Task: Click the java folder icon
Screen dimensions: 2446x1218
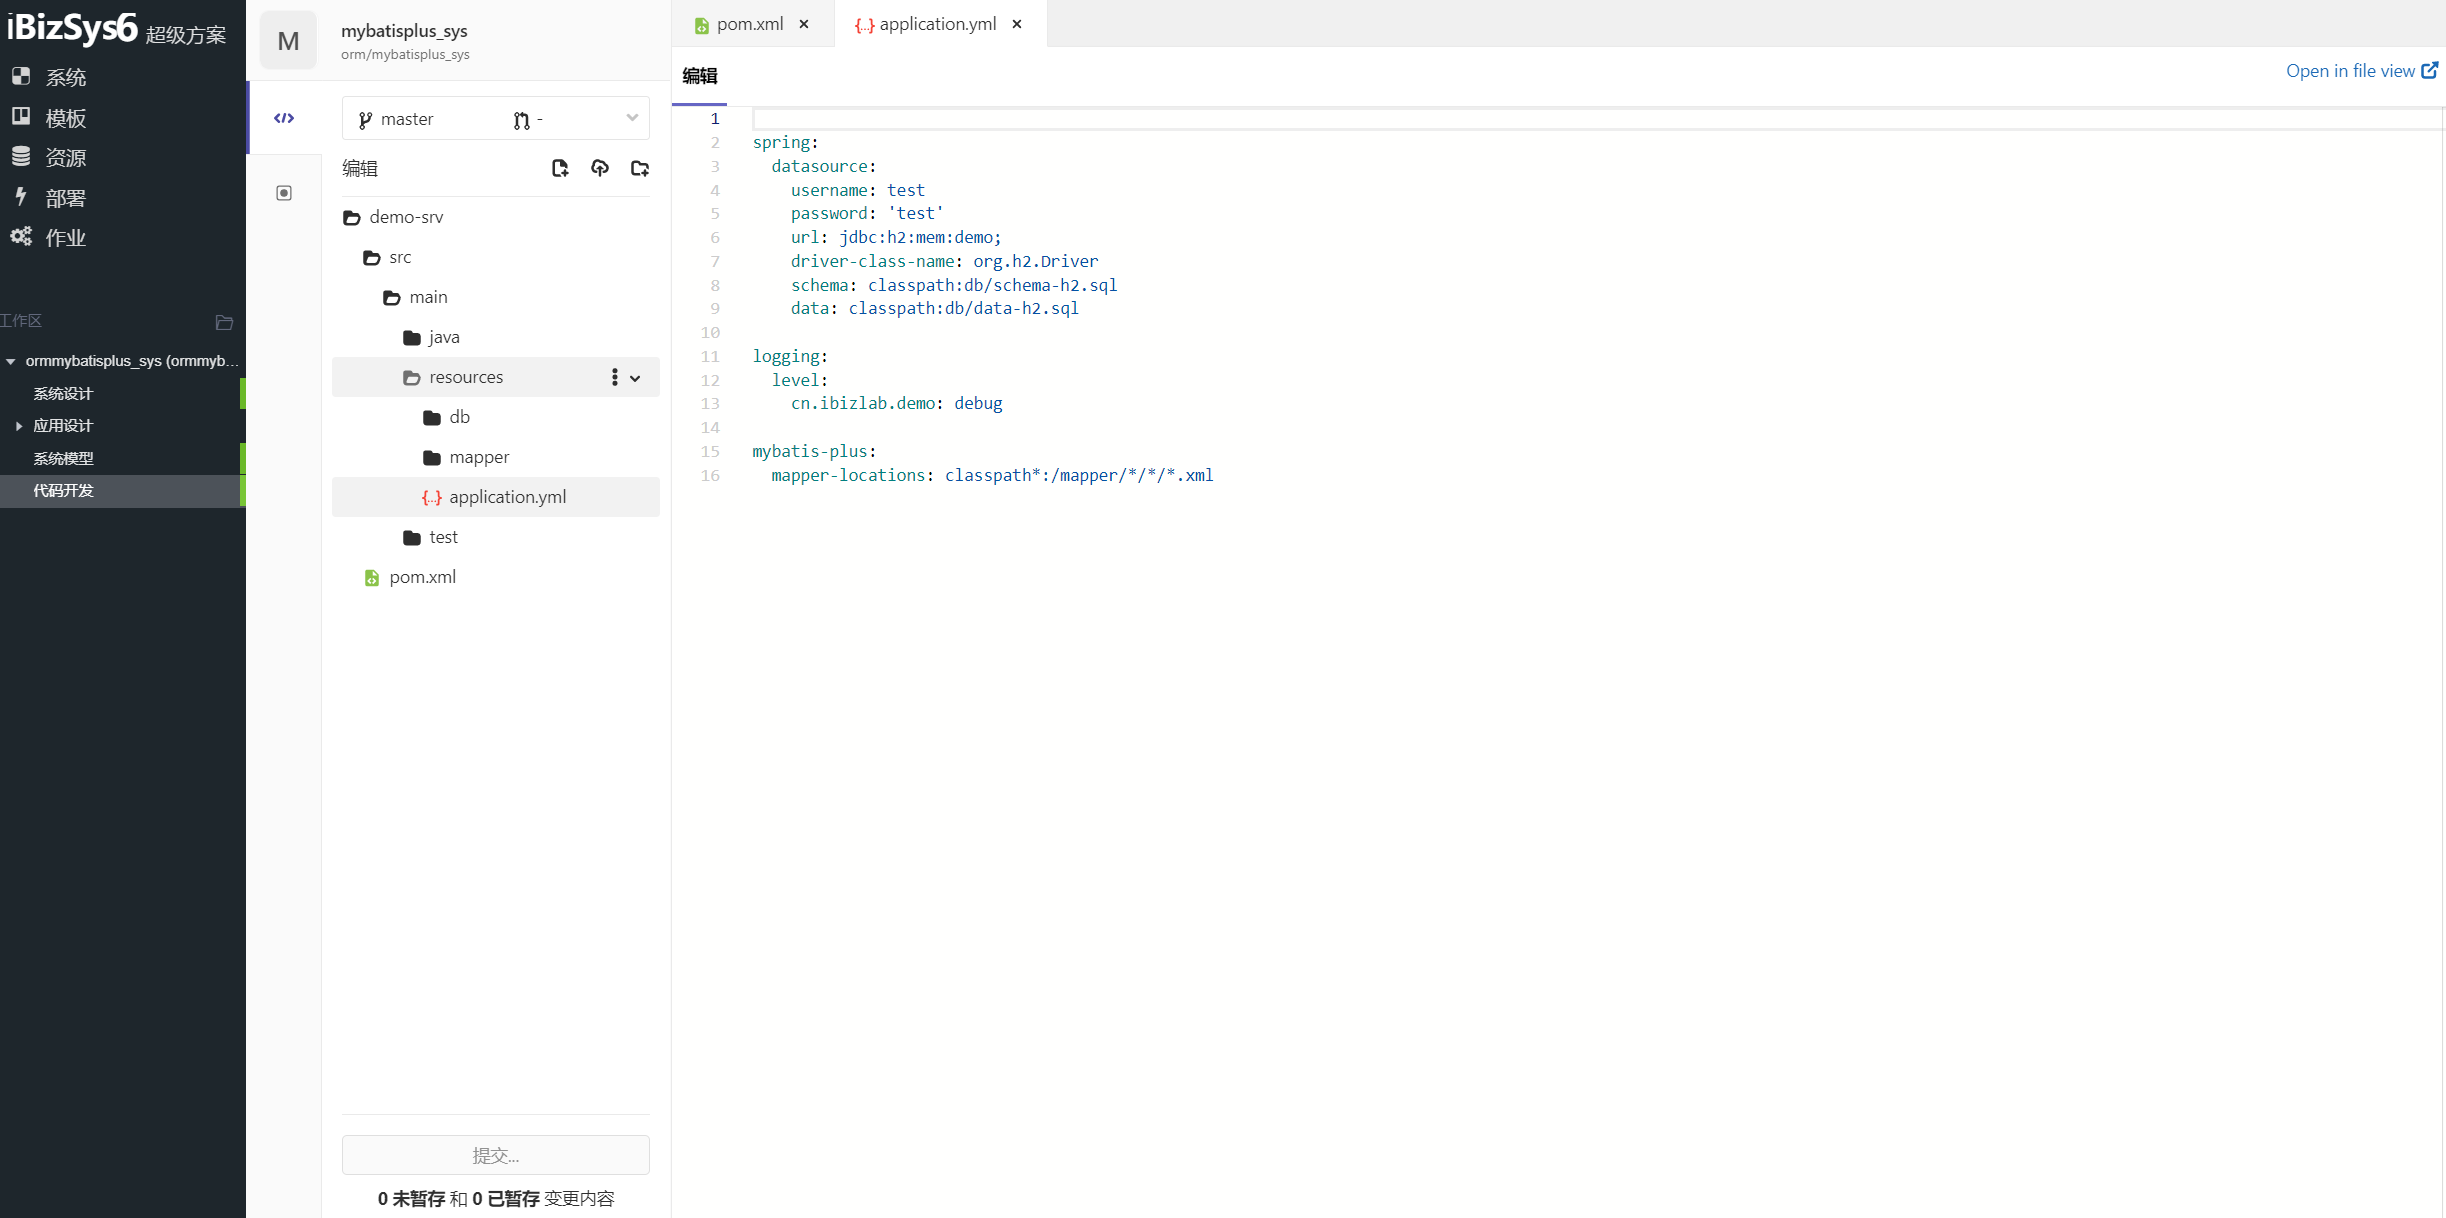Action: (x=412, y=338)
